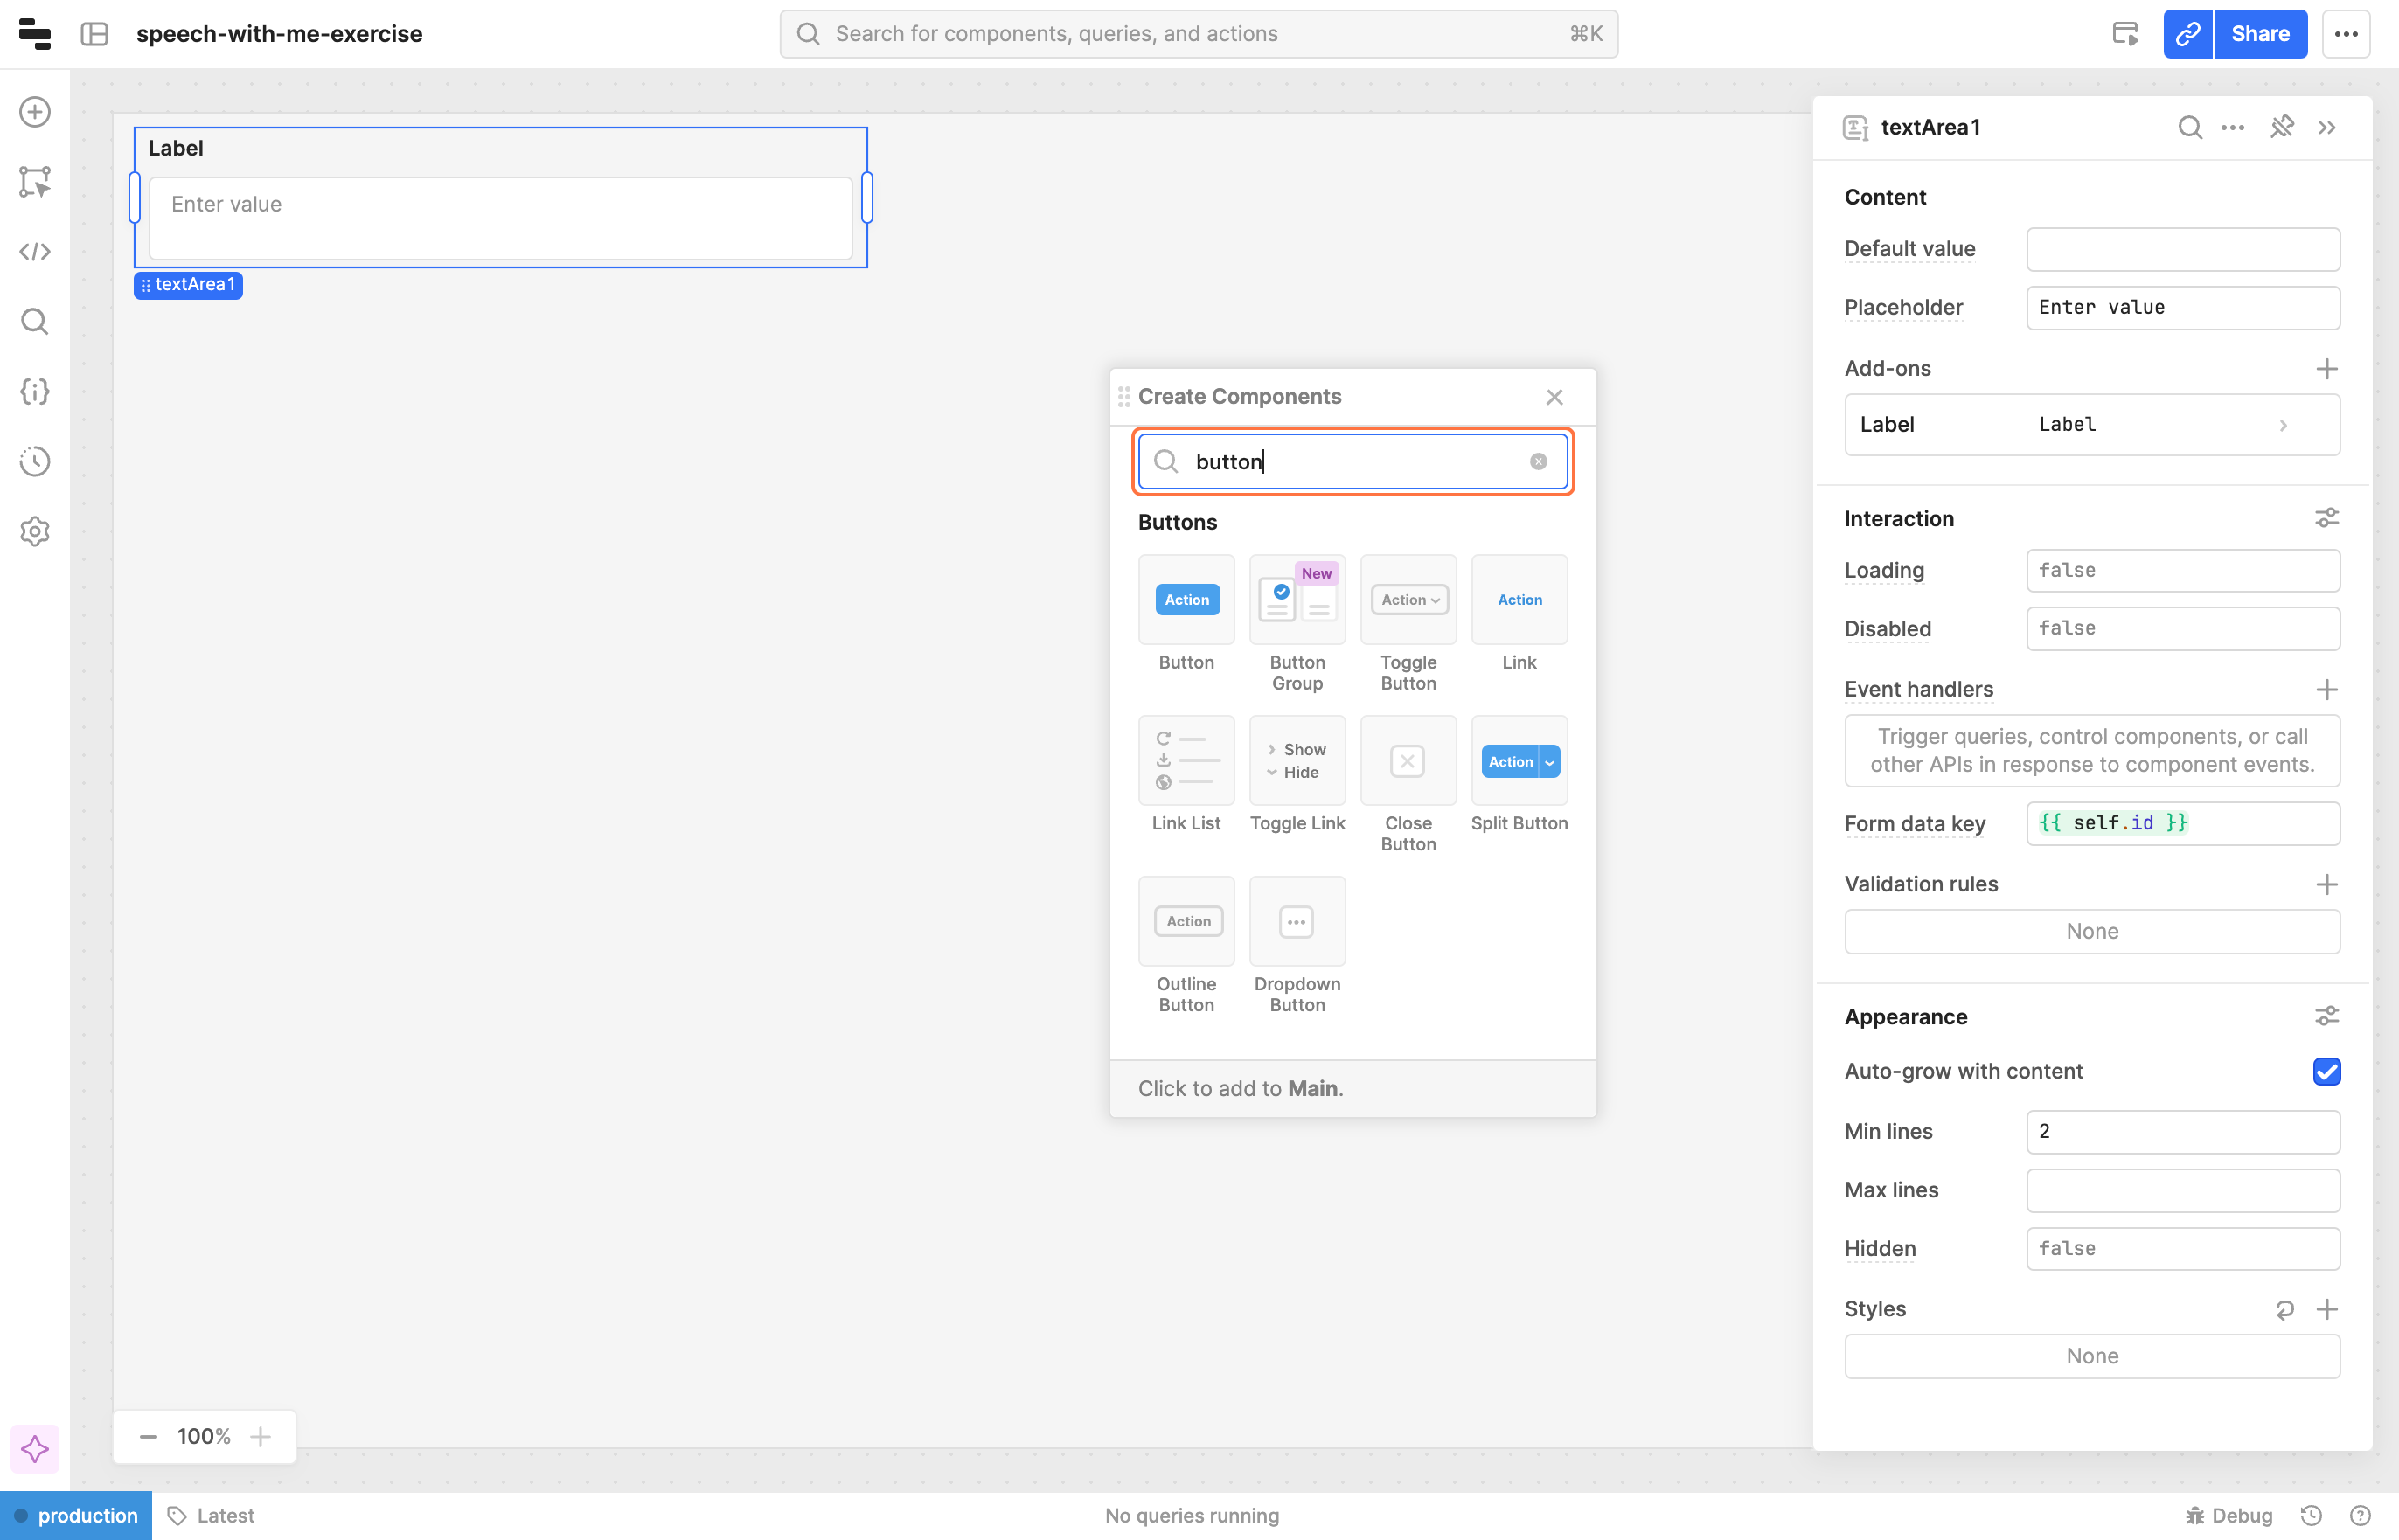Click the Preview app icon
Image resolution: width=2399 pixels, height=1540 pixels.
click(2125, 34)
